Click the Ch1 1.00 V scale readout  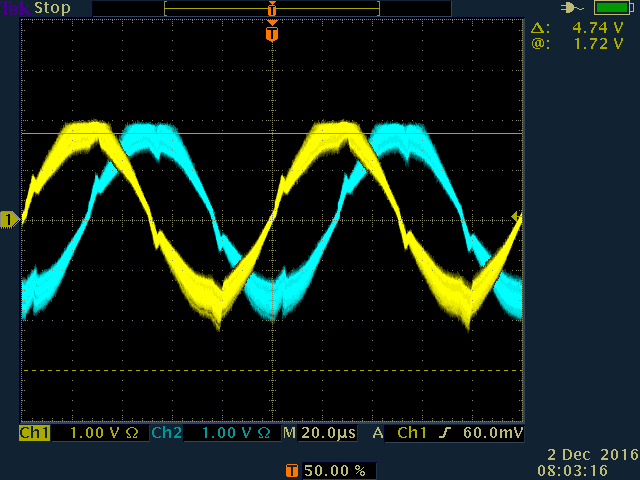[104, 433]
